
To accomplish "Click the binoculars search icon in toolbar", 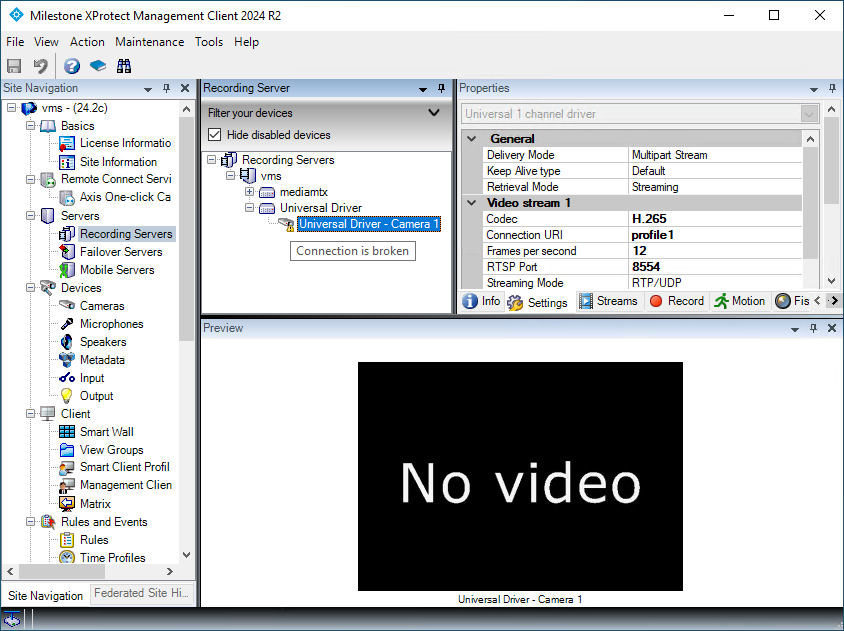I will pos(124,66).
